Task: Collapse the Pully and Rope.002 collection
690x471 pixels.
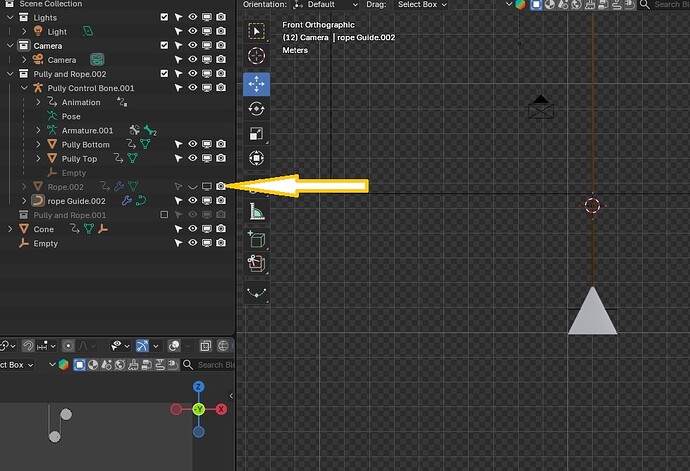Action: pos(10,74)
